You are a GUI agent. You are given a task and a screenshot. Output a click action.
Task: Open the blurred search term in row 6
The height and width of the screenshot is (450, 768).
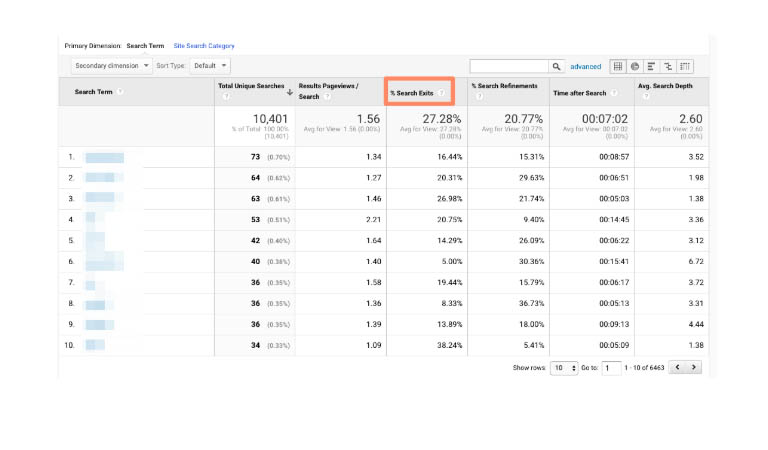[104, 261]
